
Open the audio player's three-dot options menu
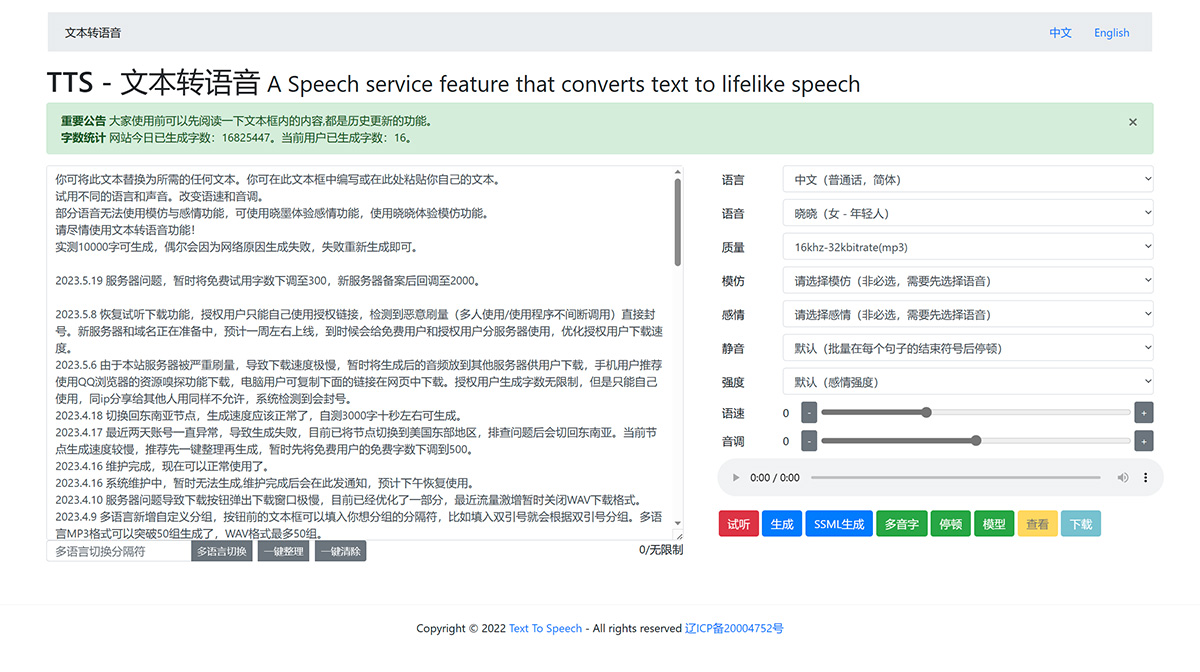click(x=1145, y=477)
